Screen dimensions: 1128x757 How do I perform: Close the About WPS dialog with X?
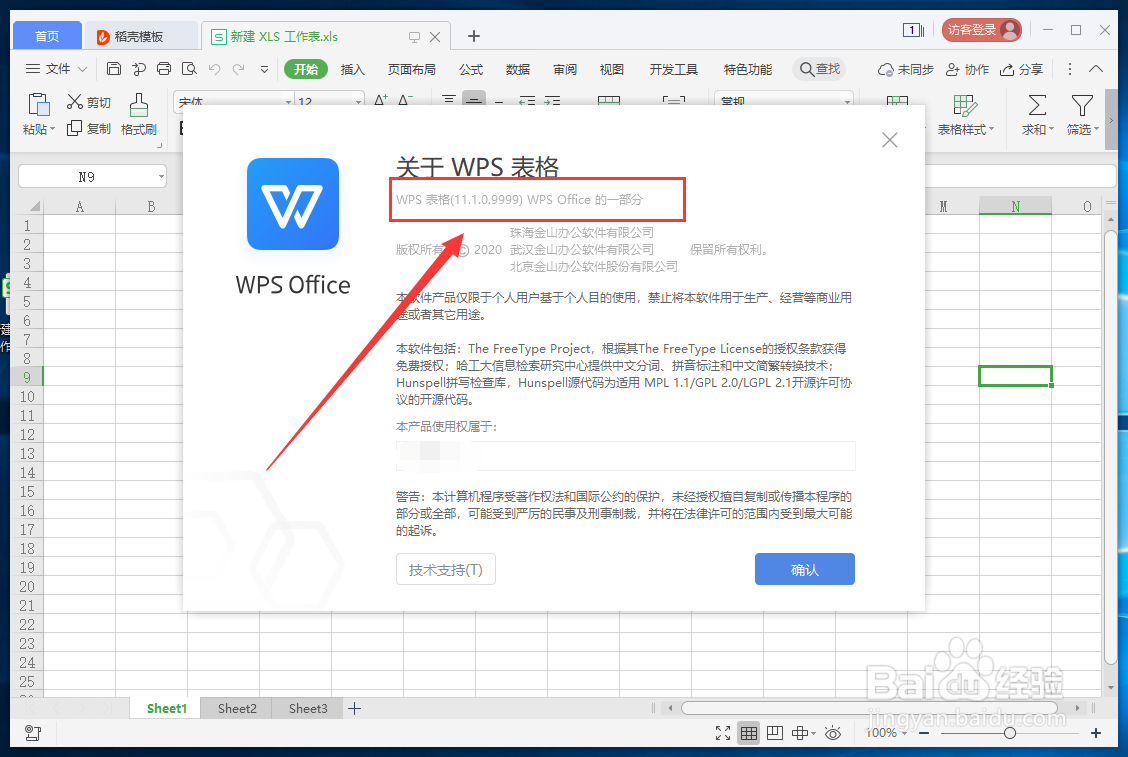tap(890, 140)
